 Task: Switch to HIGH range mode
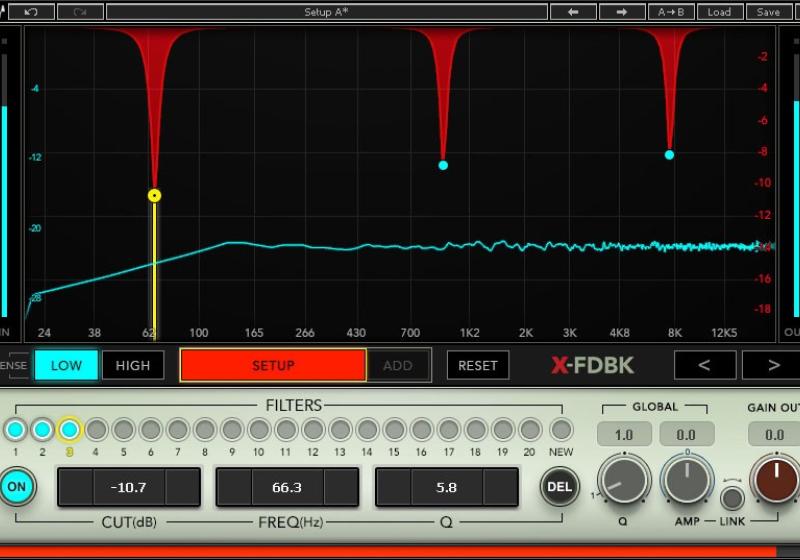point(132,365)
